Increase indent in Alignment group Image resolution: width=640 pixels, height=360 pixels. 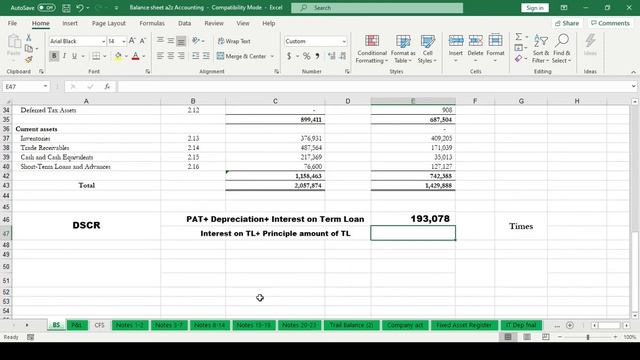206,56
